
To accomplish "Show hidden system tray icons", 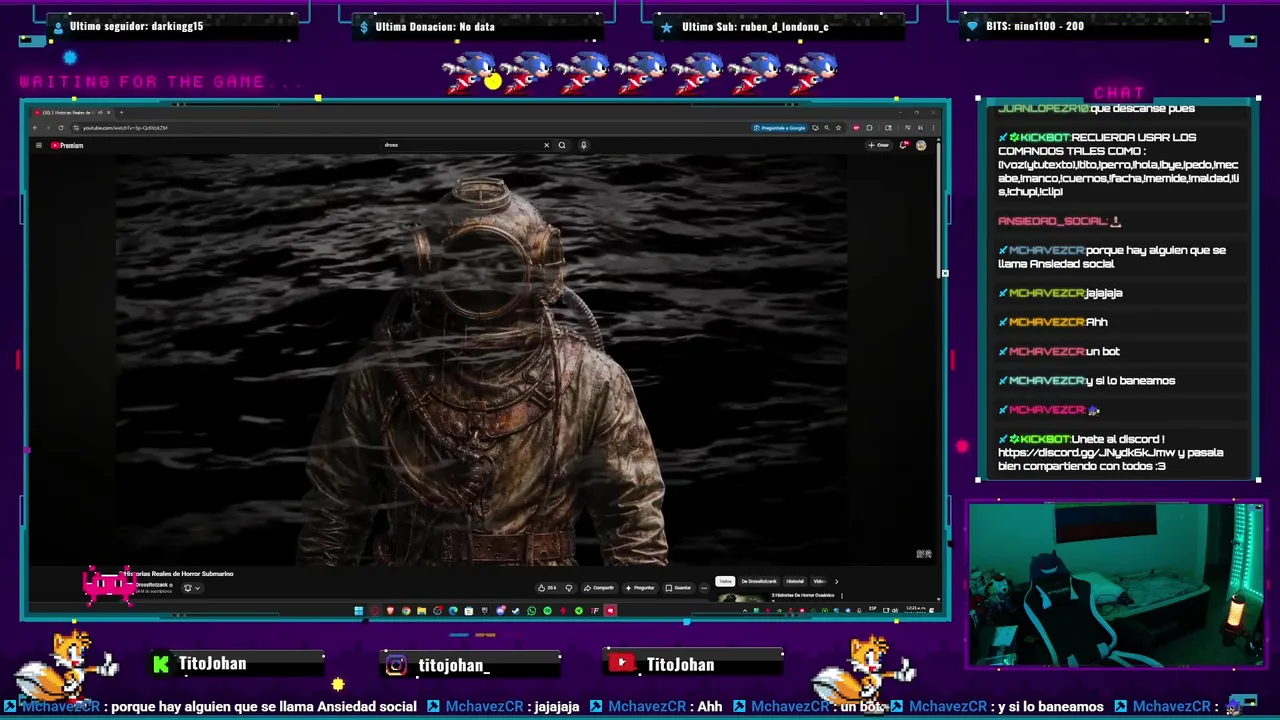I will [x=745, y=610].
